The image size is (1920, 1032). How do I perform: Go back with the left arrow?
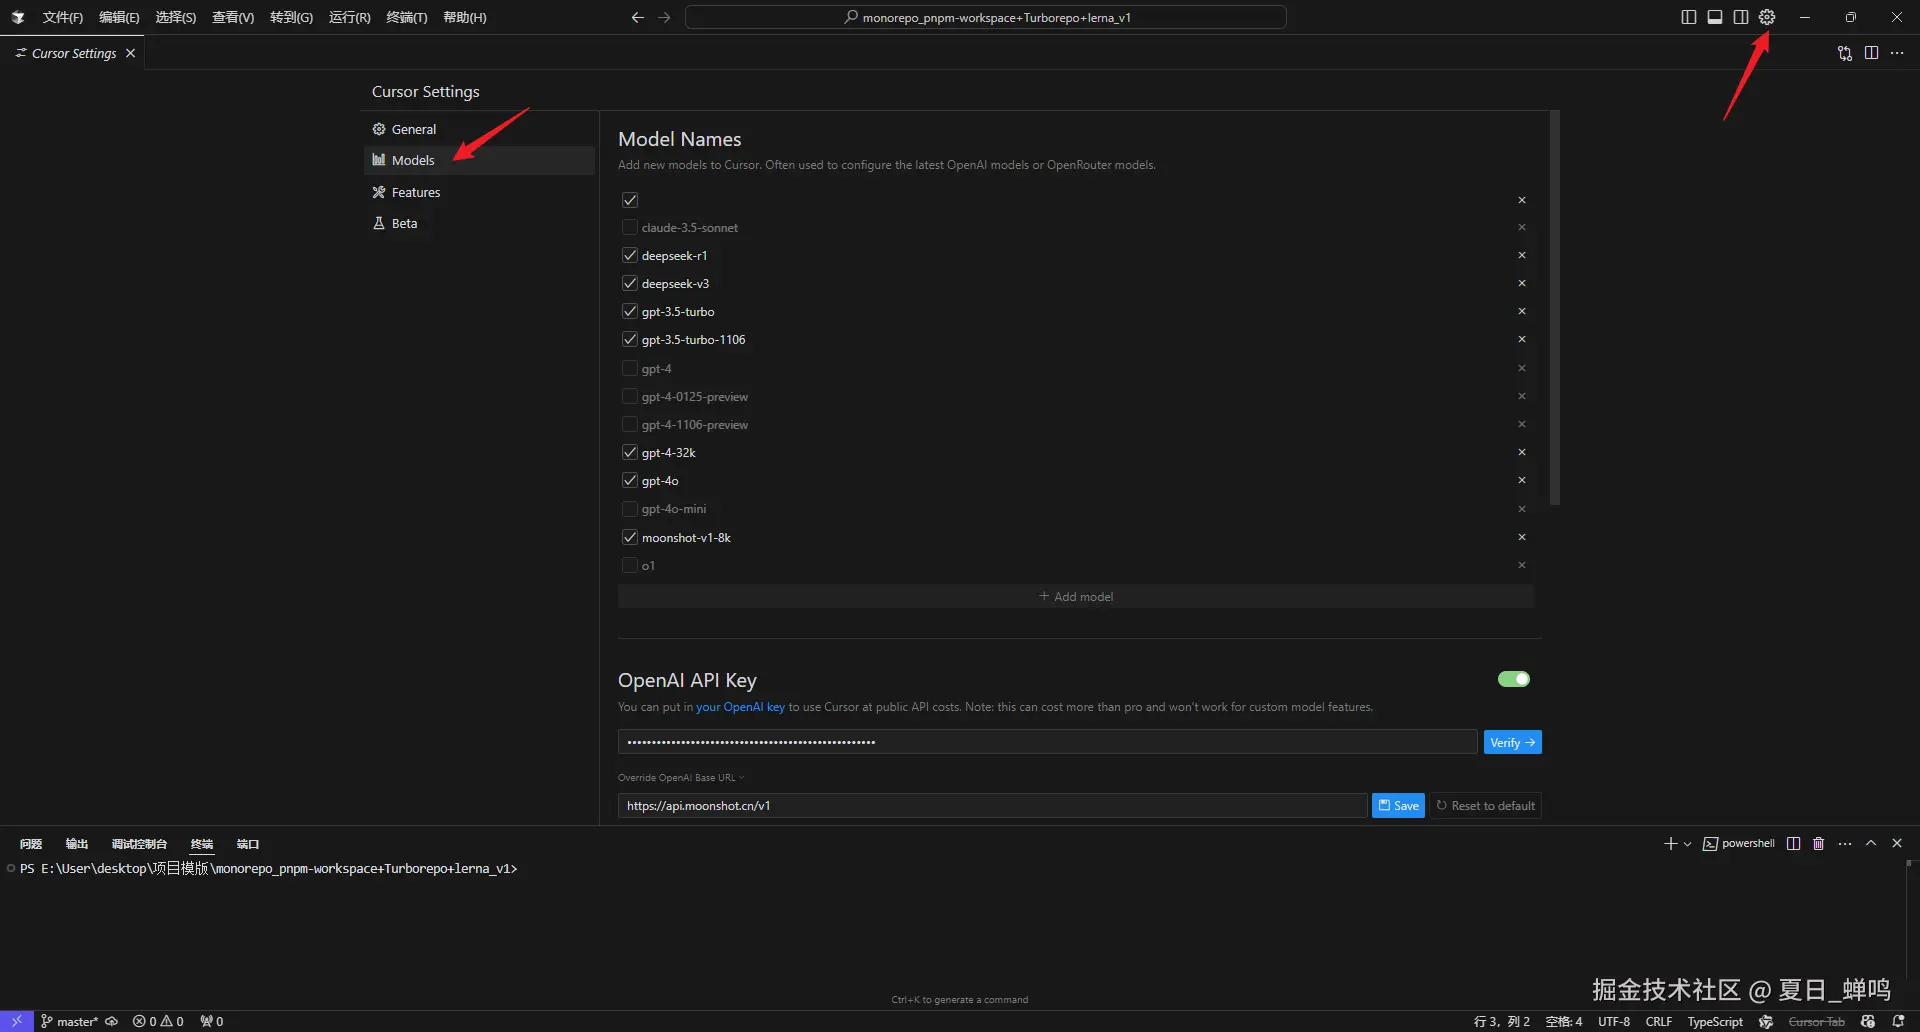point(638,17)
